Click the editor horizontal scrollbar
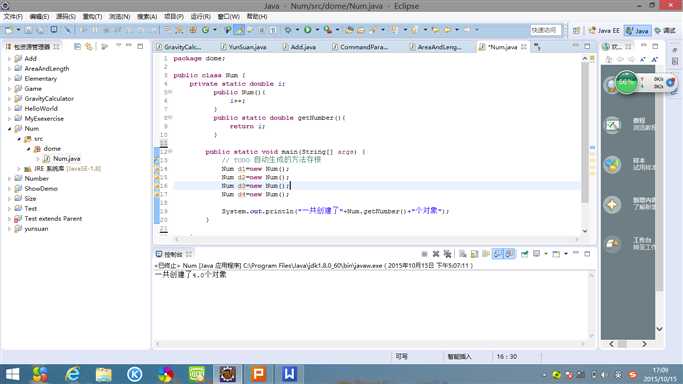Image resolution: width=683 pixels, height=384 pixels. 377,239
